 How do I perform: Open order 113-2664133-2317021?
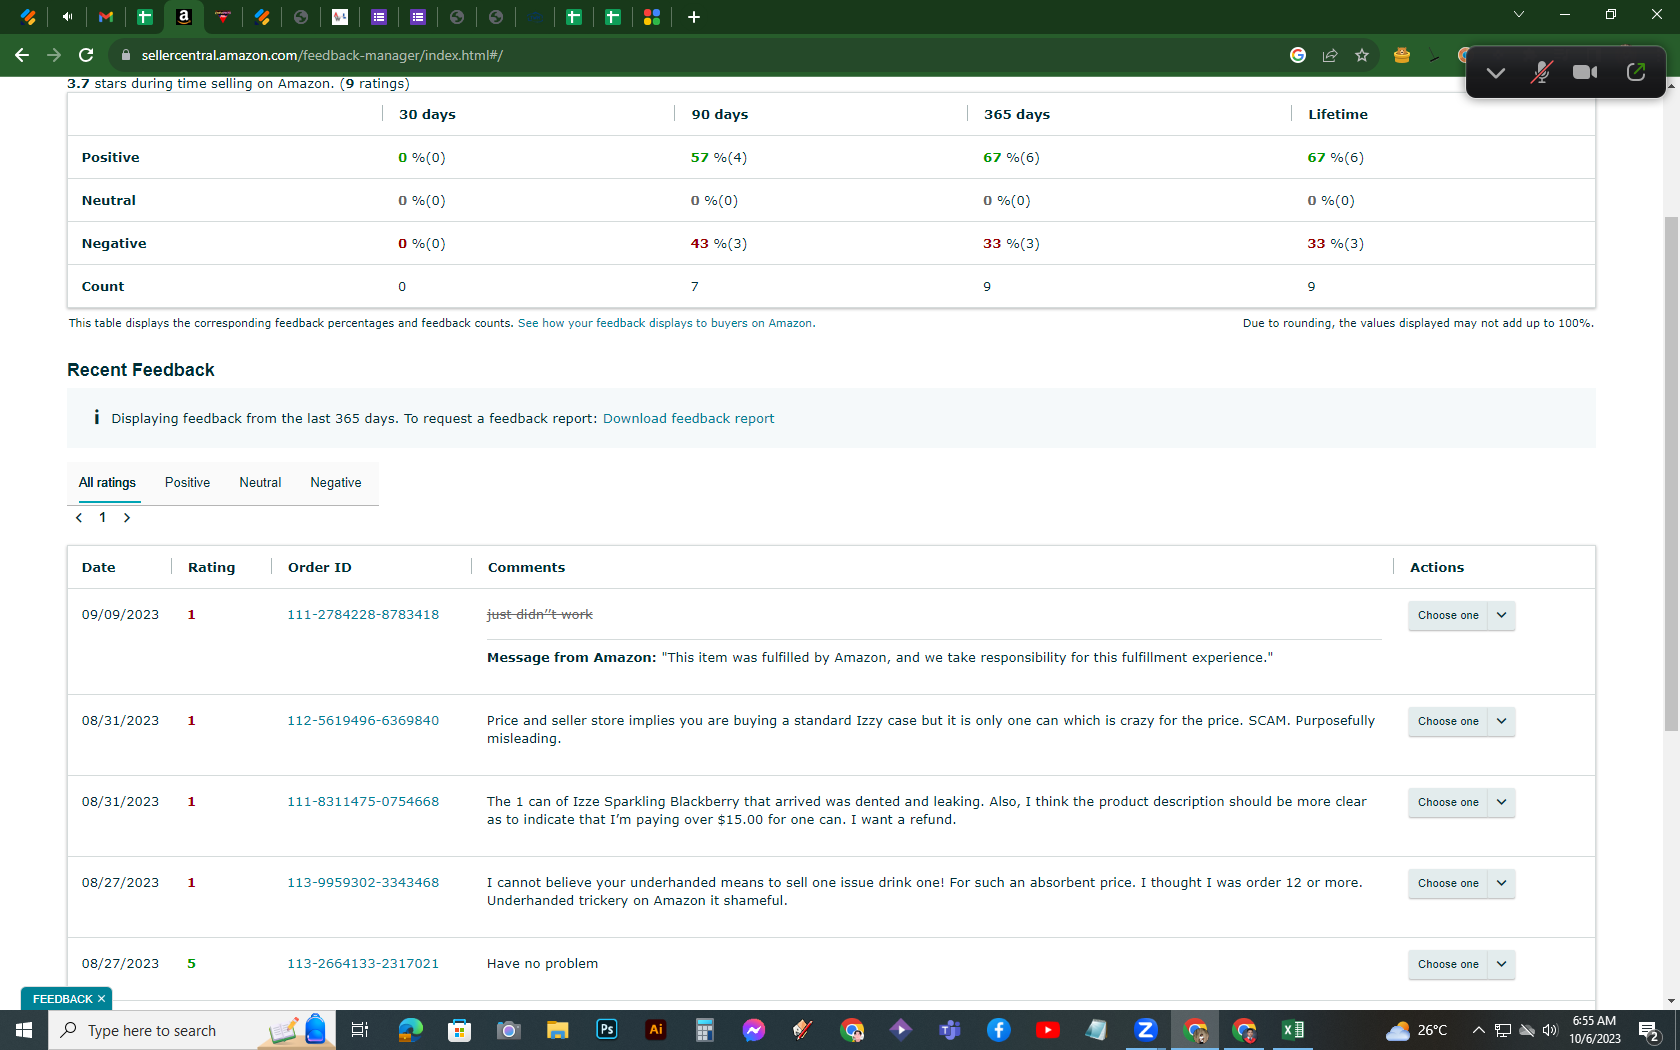pyautogui.click(x=363, y=963)
